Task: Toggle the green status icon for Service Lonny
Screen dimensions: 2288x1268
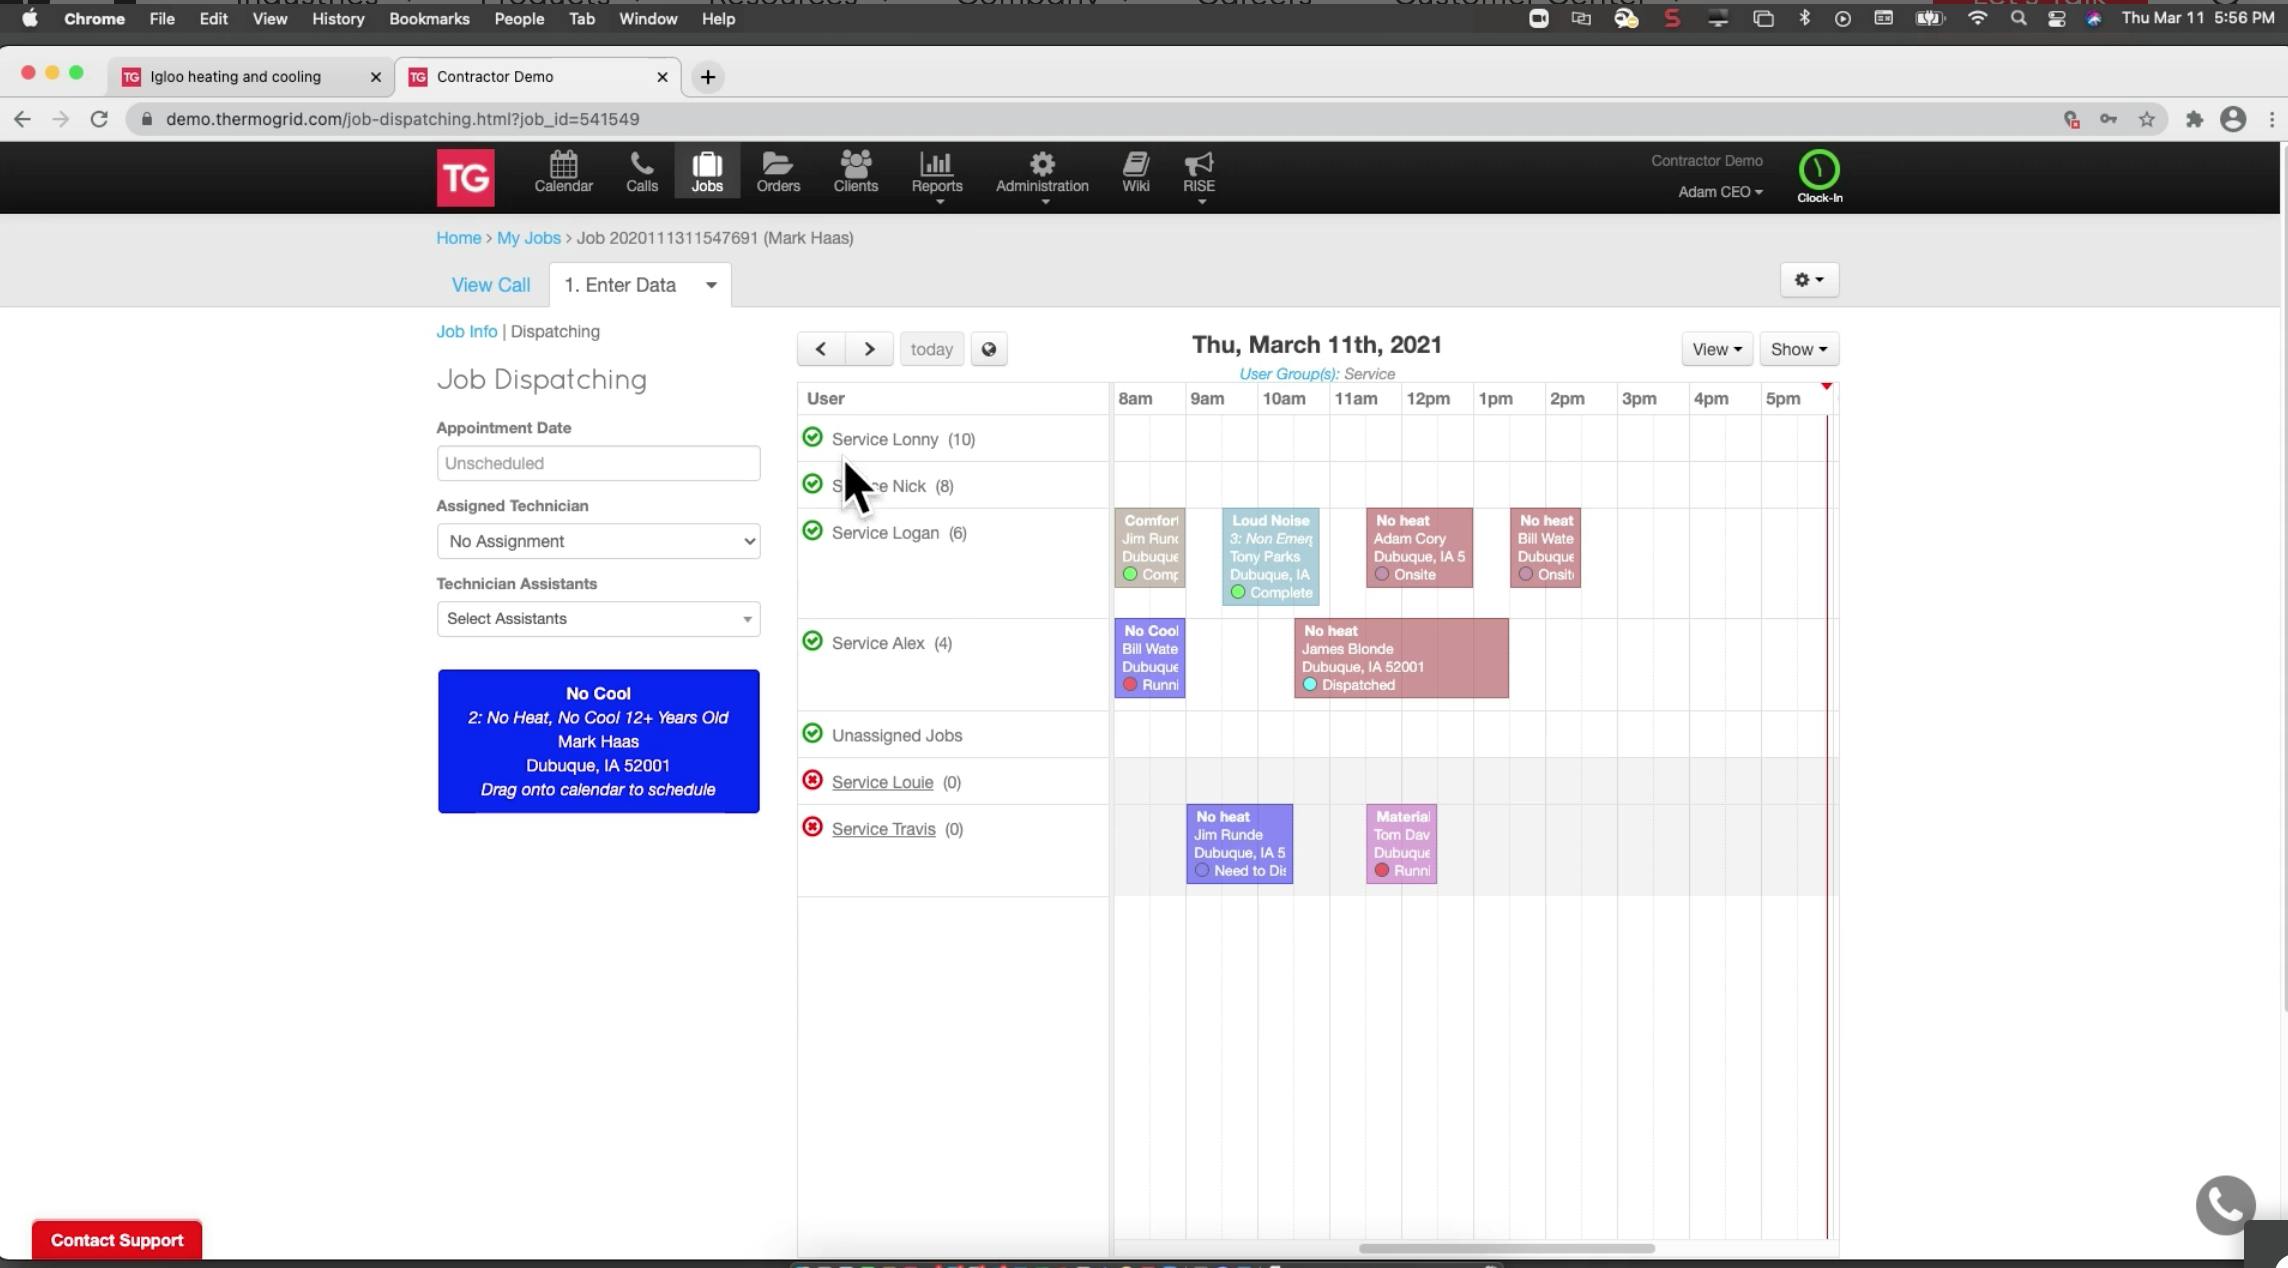Action: pyautogui.click(x=812, y=437)
